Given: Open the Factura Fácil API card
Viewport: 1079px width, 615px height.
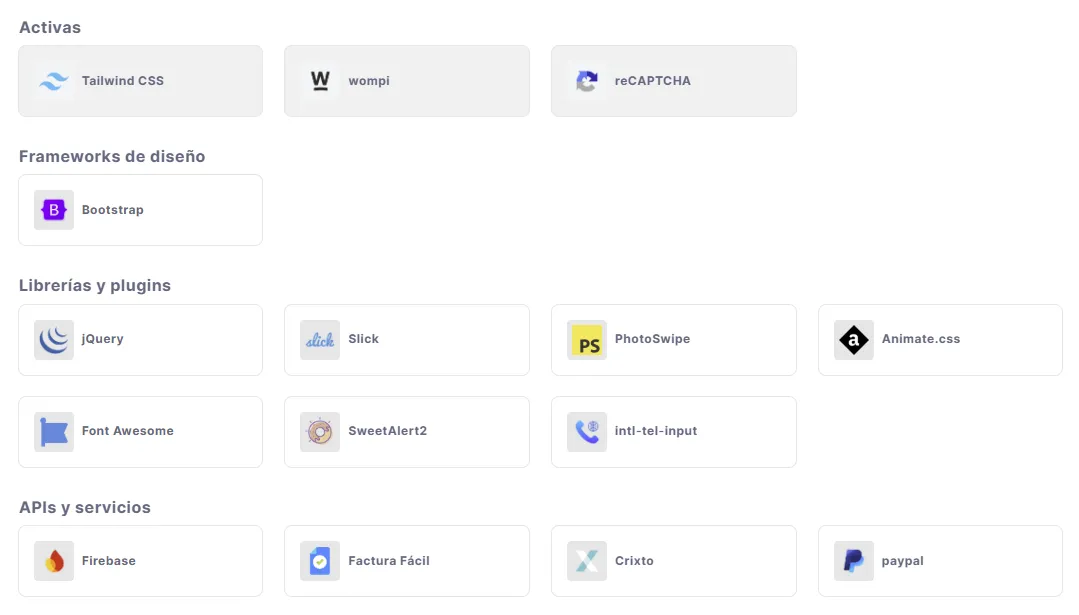Looking at the screenshot, I should 406,560.
